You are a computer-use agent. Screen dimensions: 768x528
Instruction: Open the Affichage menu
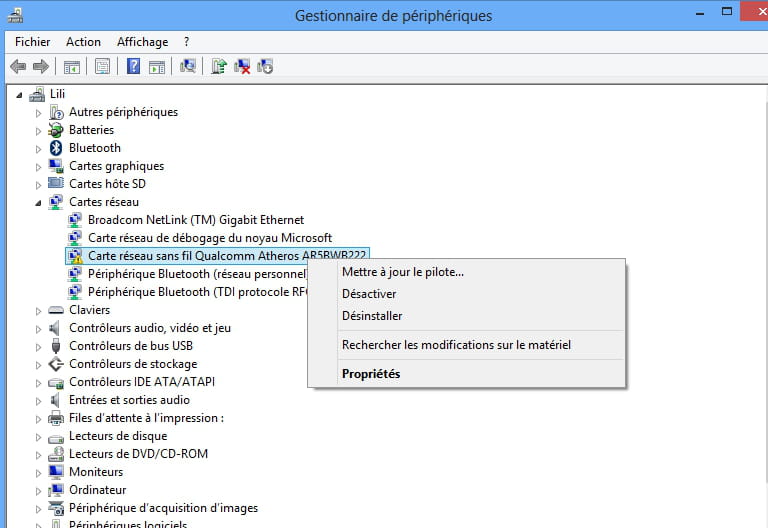click(x=142, y=42)
